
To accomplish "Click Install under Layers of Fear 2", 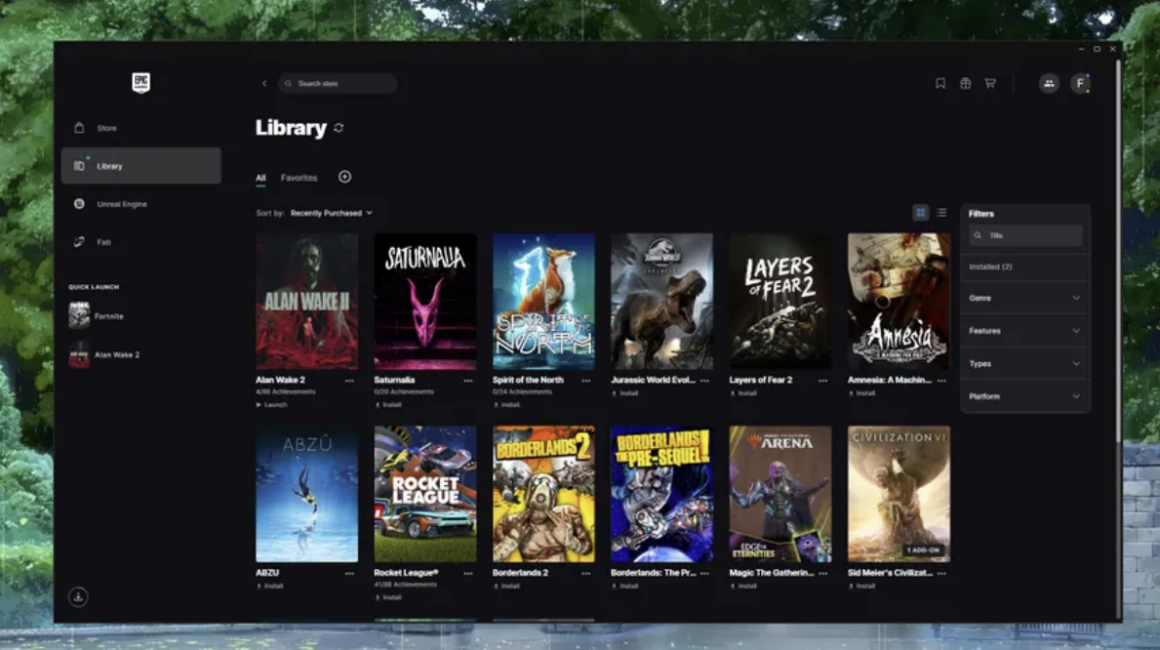I will click(743, 393).
